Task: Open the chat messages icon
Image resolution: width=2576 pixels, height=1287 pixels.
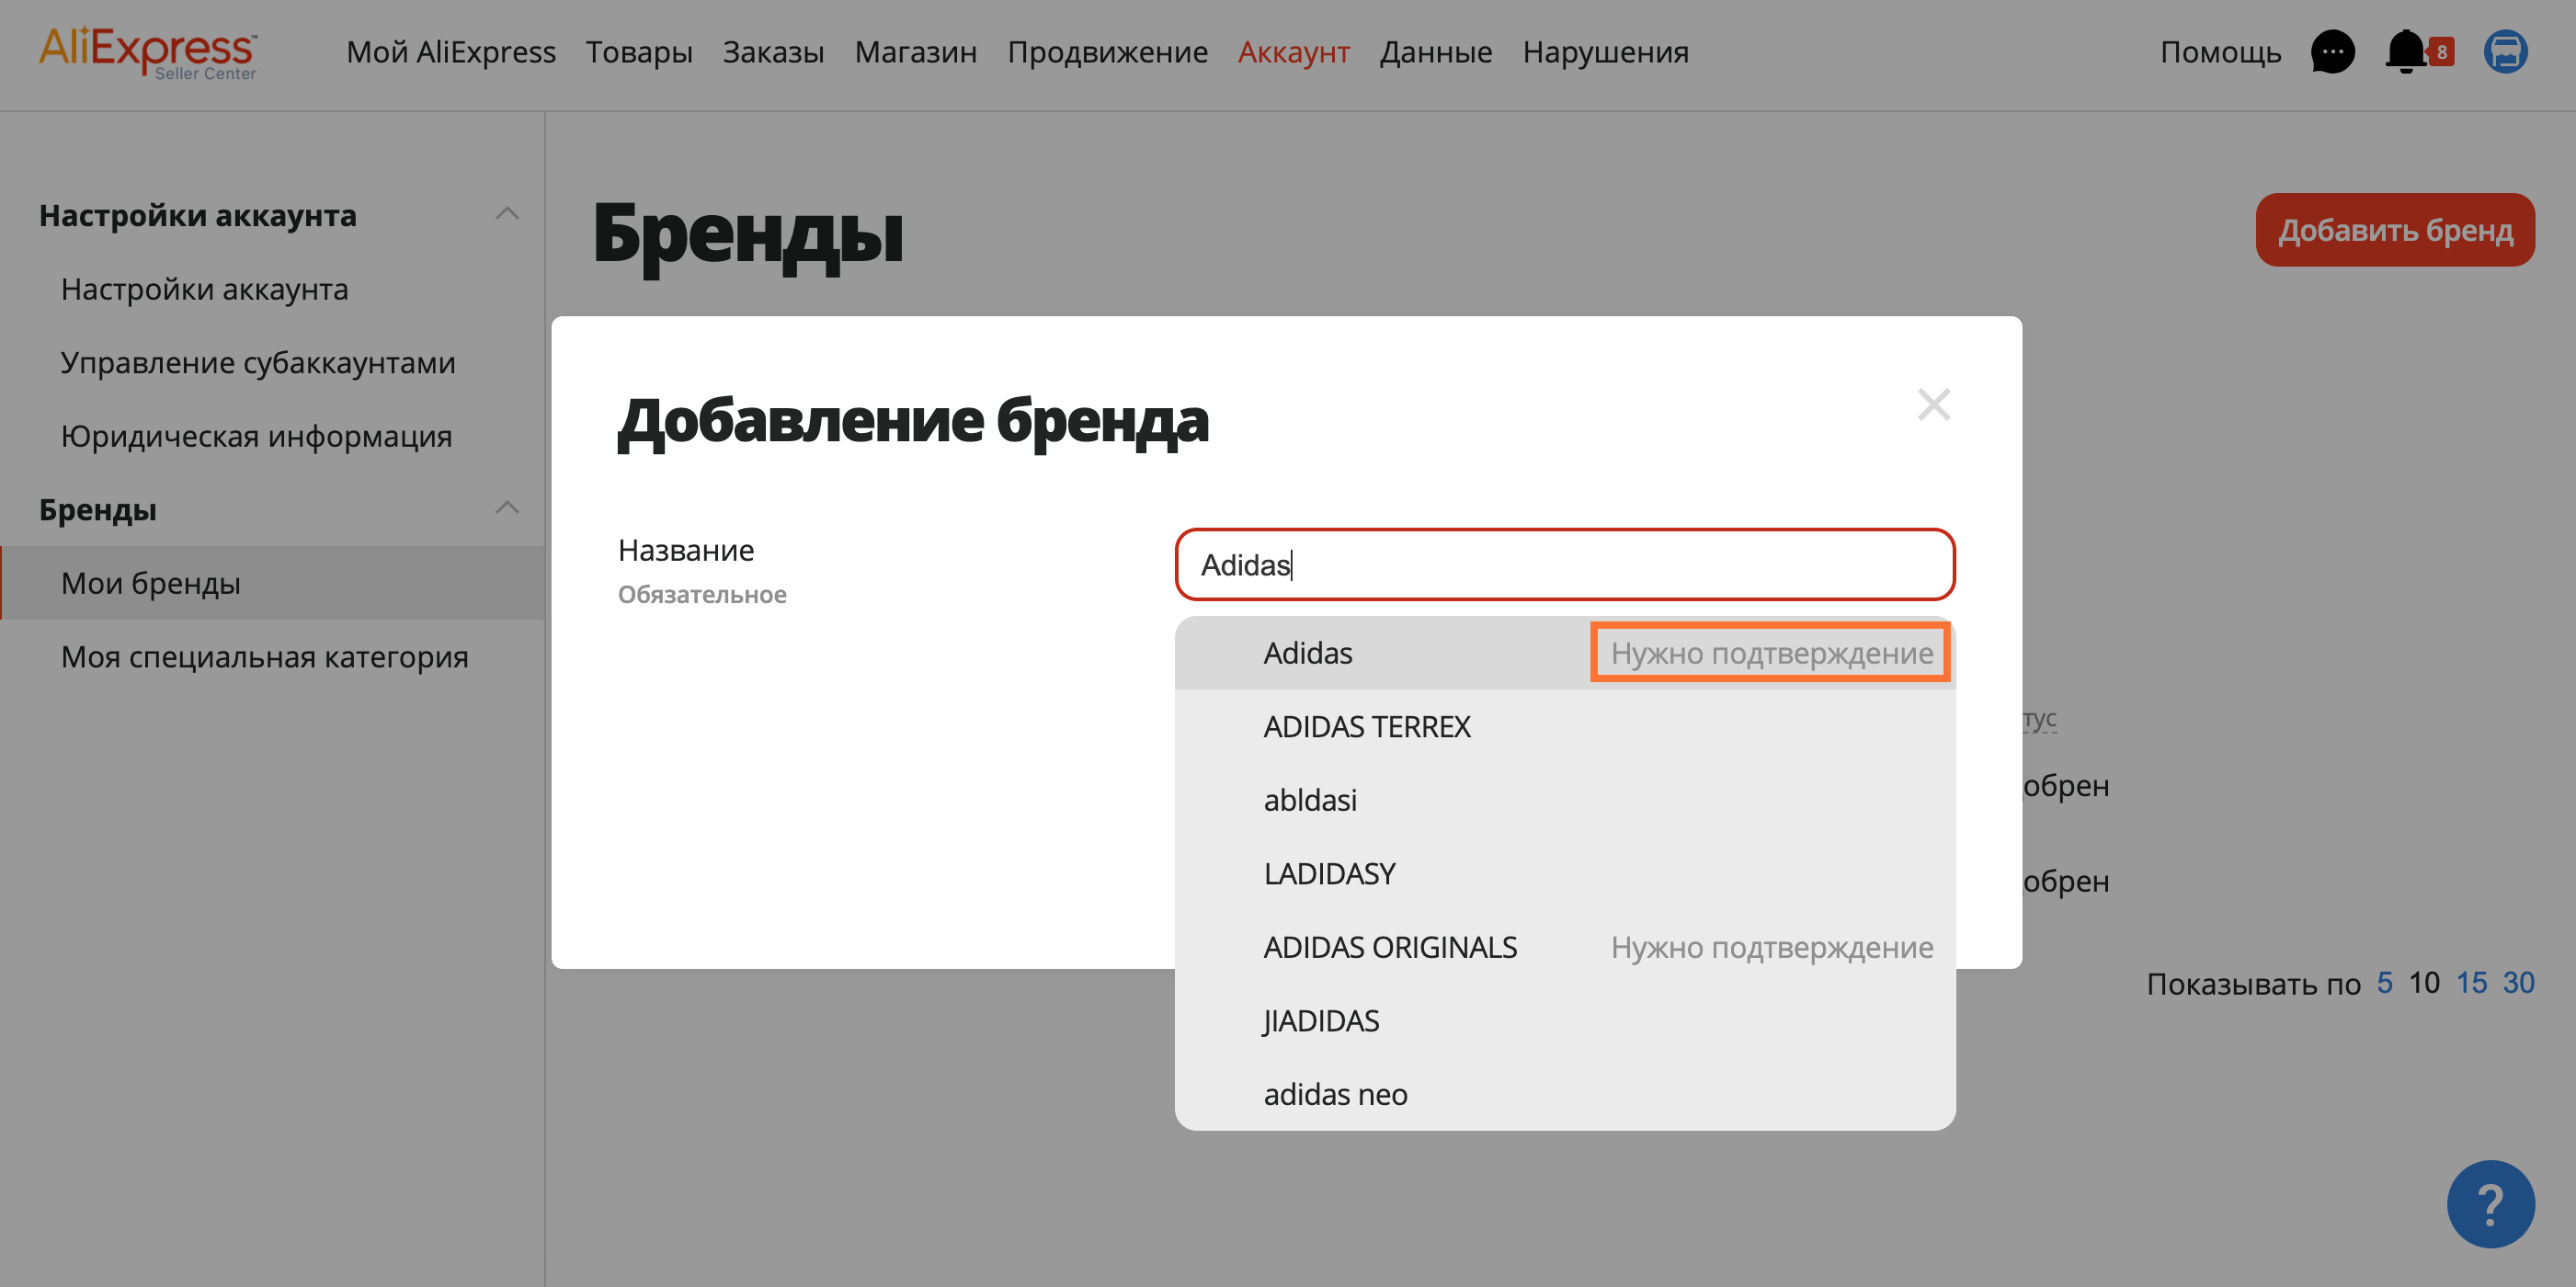Action: pos(2331,52)
